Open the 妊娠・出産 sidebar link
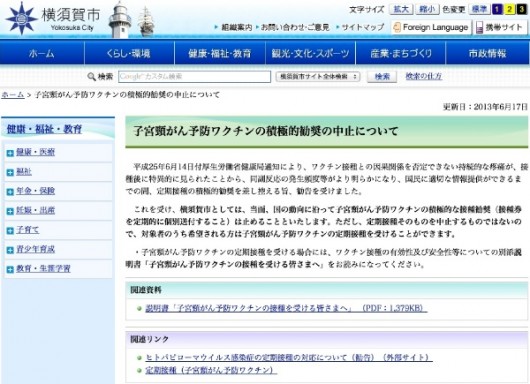The width and height of the screenshot is (530, 384). [35, 211]
